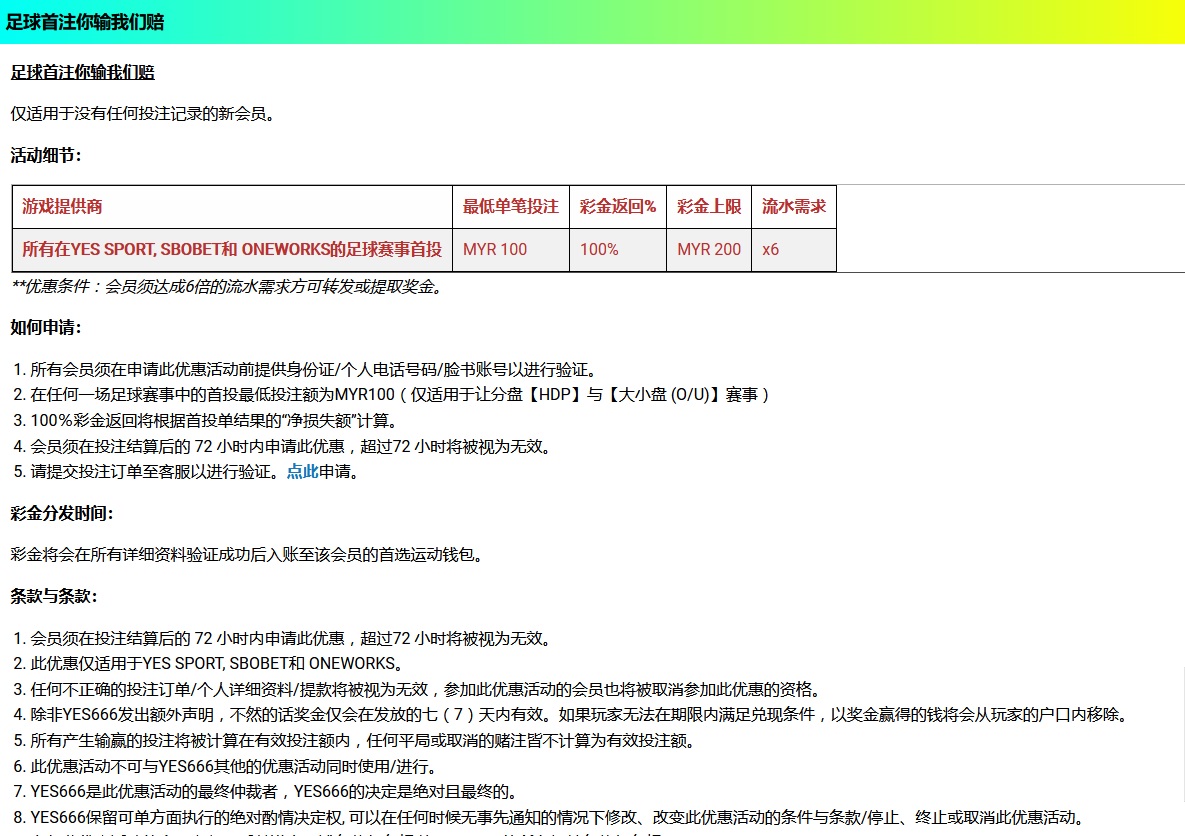Select the '游戏提供商' table column header
This screenshot has width=1185, height=836.
(62, 207)
